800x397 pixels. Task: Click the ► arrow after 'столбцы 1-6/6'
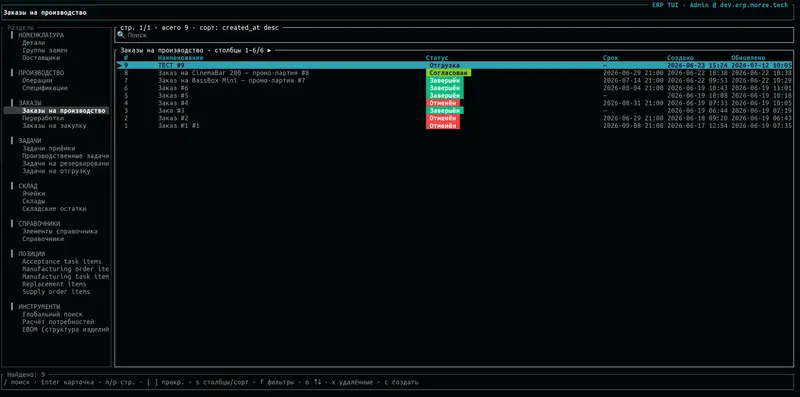pyautogui.click(x=269, y=50)
